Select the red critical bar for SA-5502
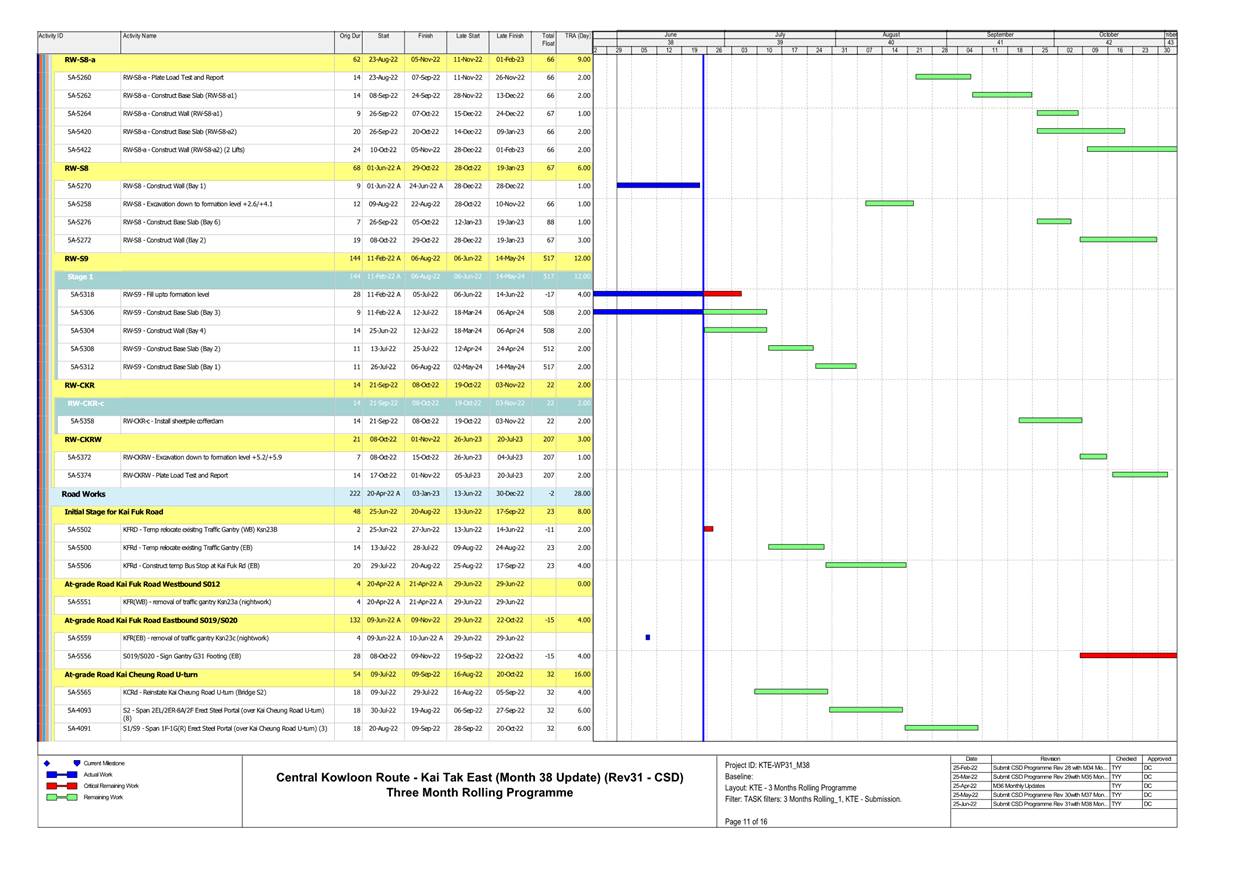This screenshot has width=1248, height=881. (x=708, y=529)
